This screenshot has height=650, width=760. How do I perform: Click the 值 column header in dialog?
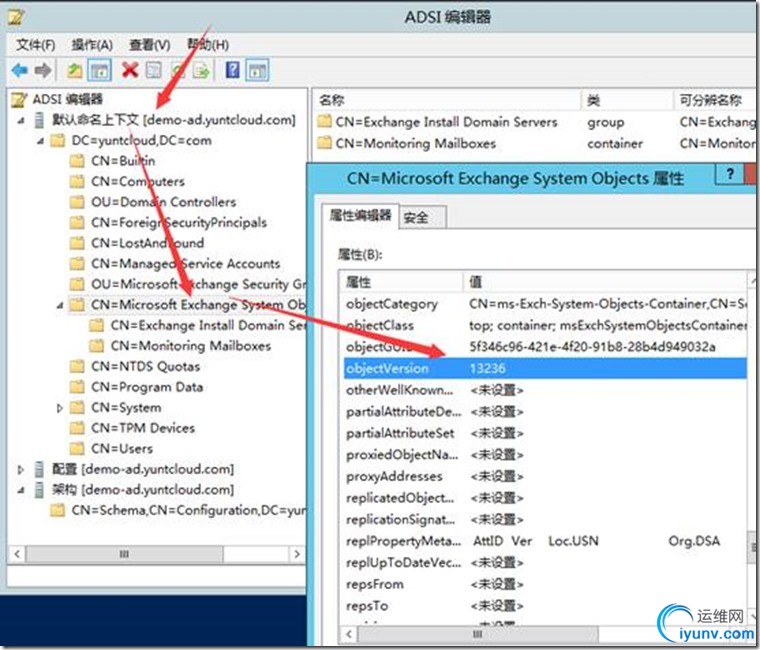(605, 282)
